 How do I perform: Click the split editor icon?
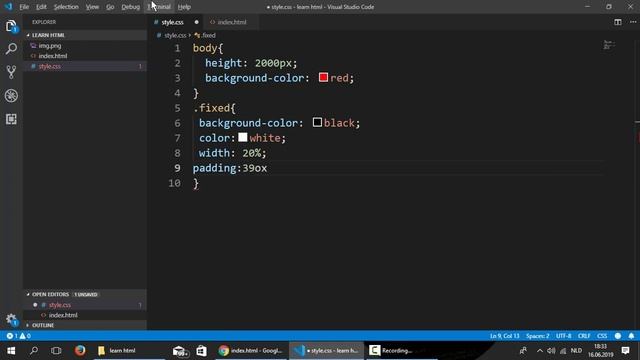(x=618, y=22)
